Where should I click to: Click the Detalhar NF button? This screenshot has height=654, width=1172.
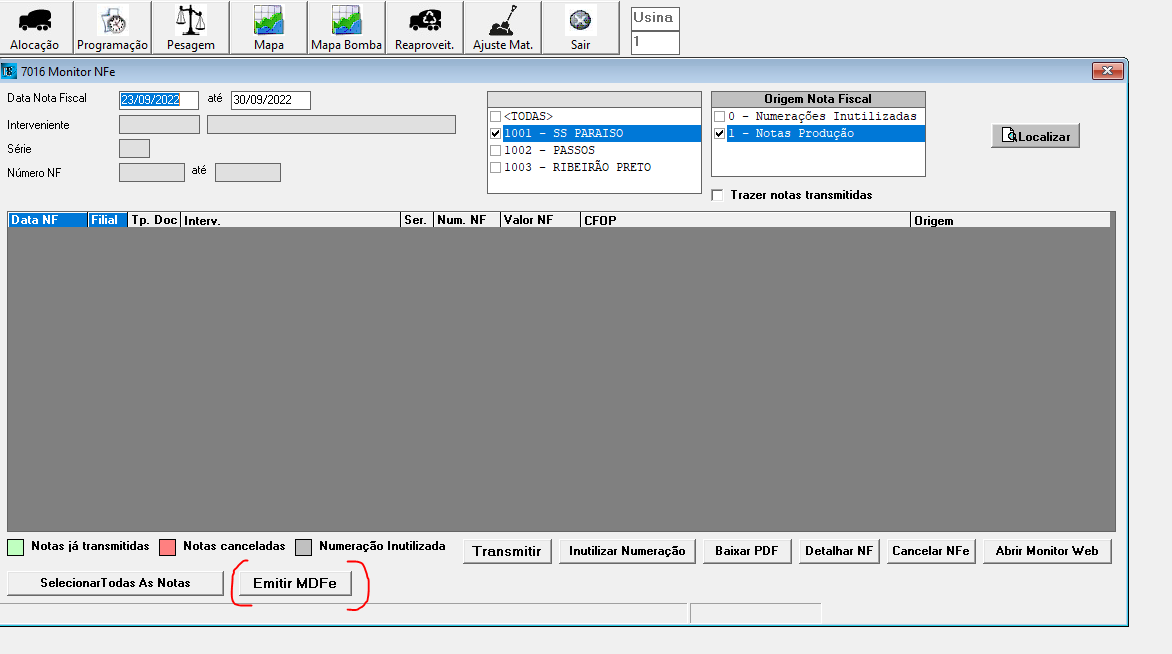click(x=839, y=551)
